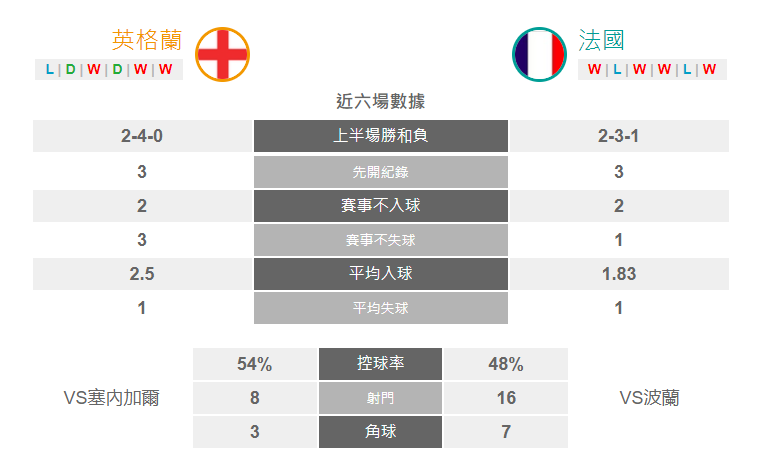Click the 射門 shots label
The width and height of the screenshot is (759, 461).
pos(380,398)
